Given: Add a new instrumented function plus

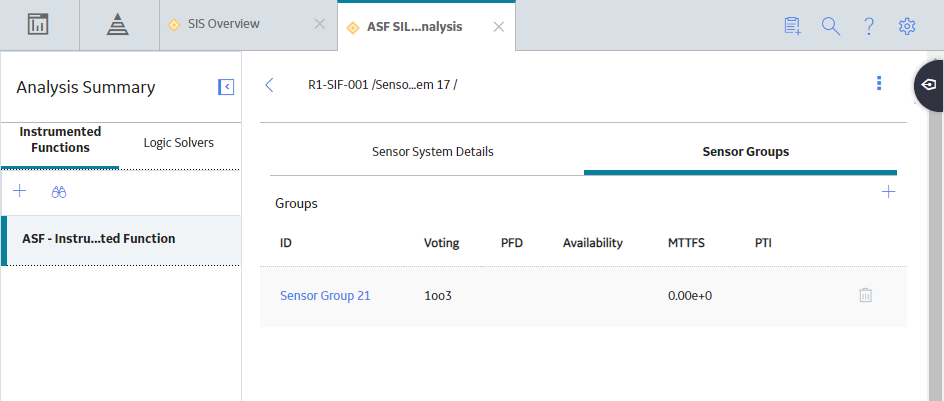Looking at the screenshot, I should tap(20, 191).
